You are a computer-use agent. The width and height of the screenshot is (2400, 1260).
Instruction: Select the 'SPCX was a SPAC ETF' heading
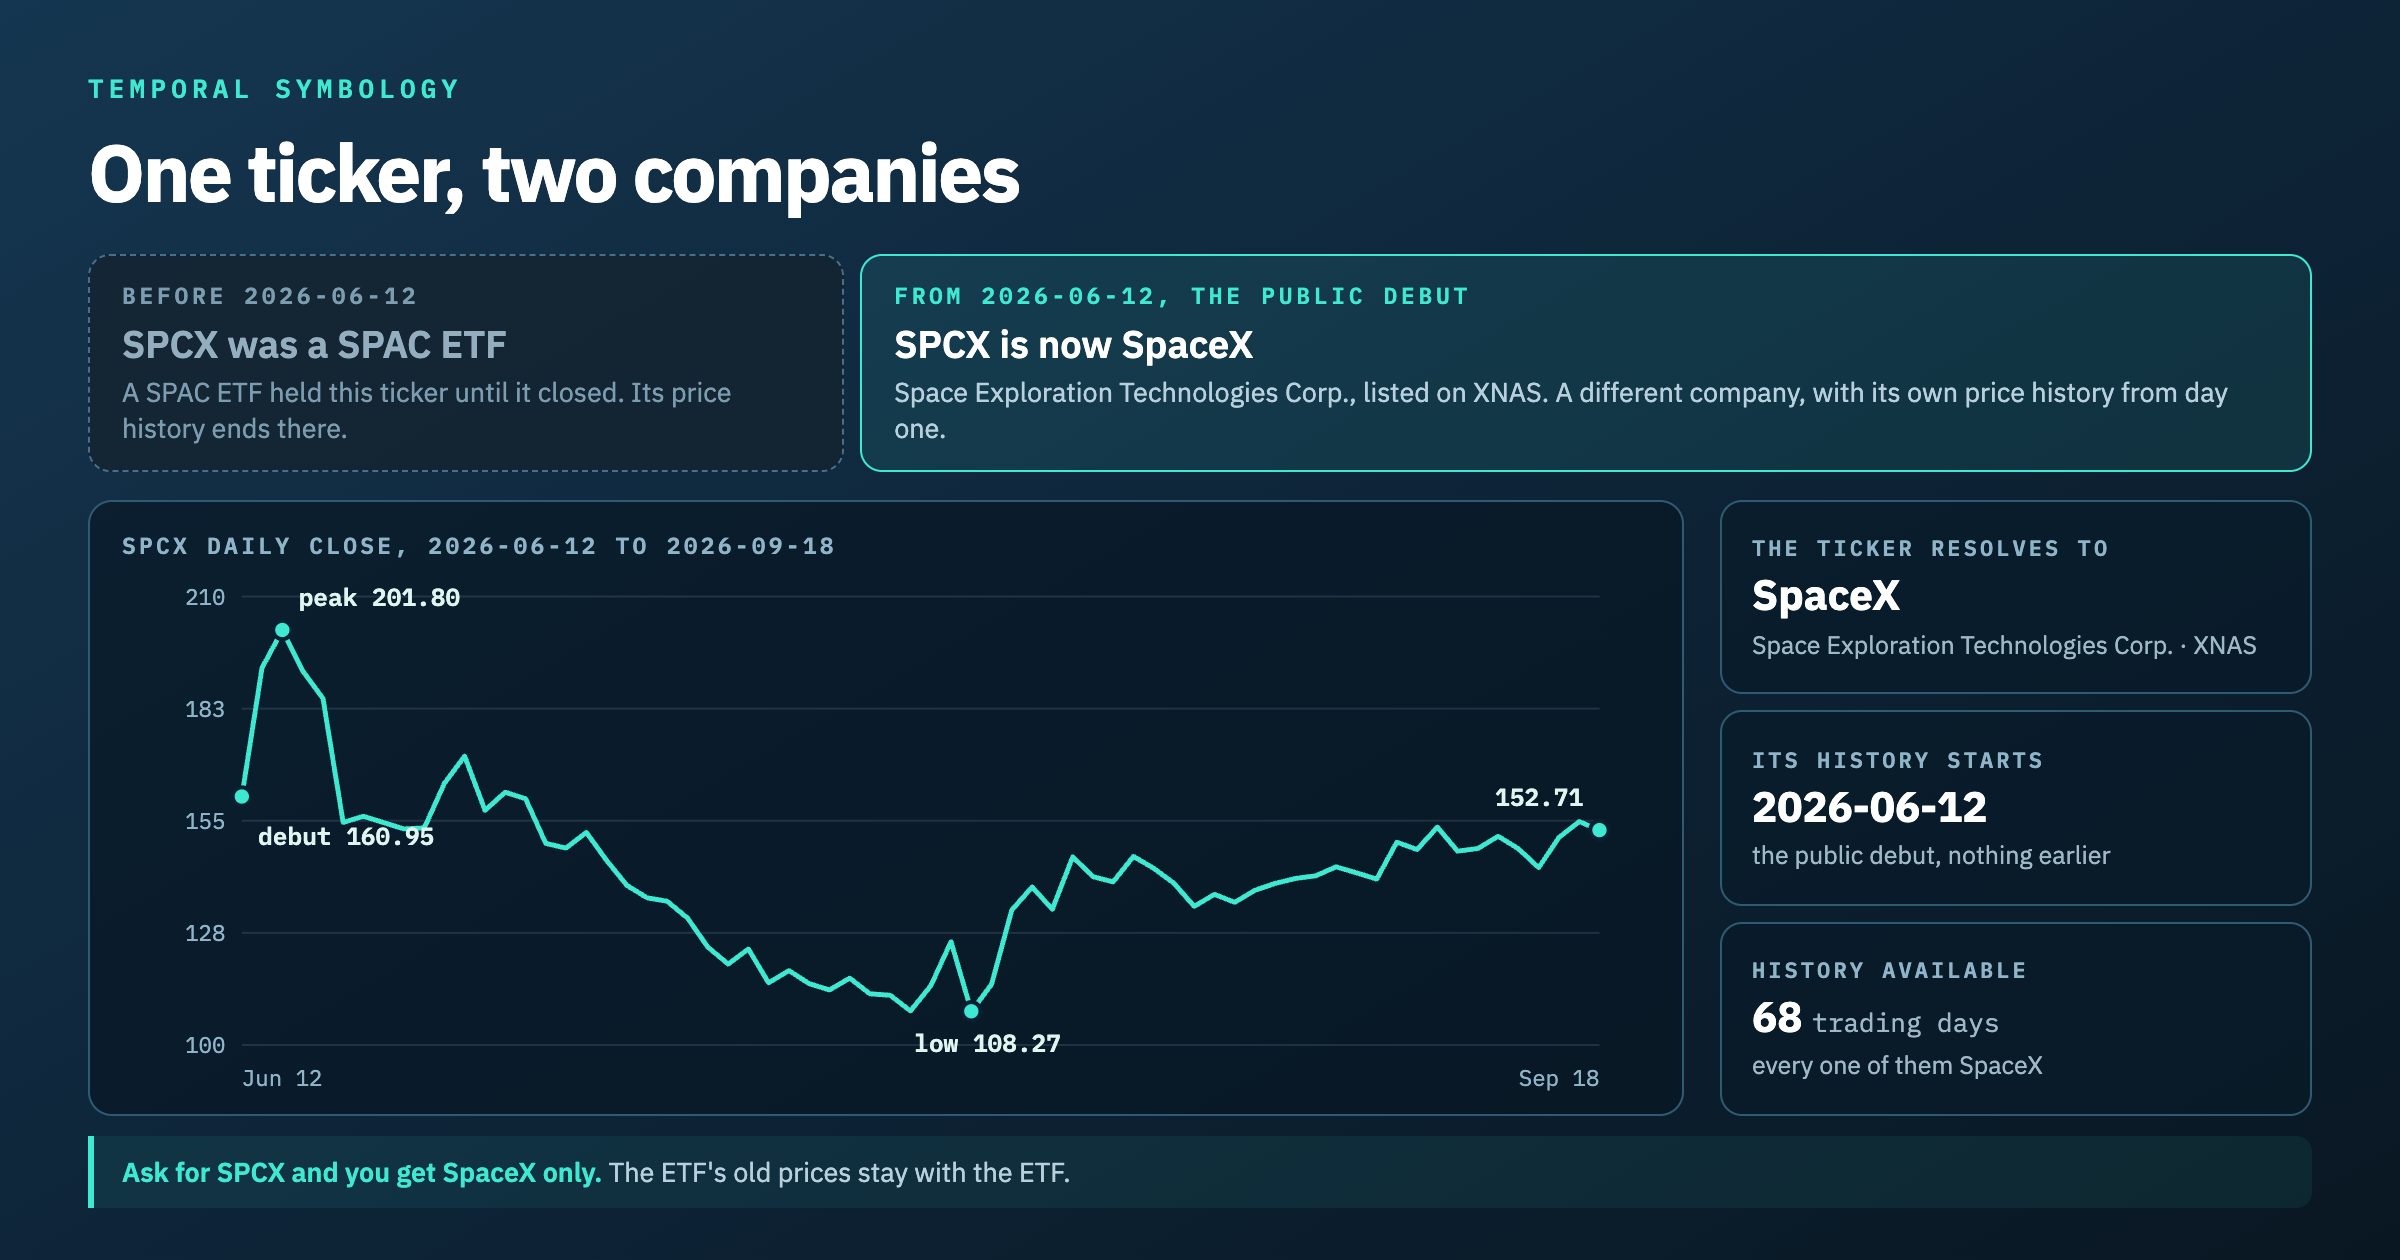314,345
